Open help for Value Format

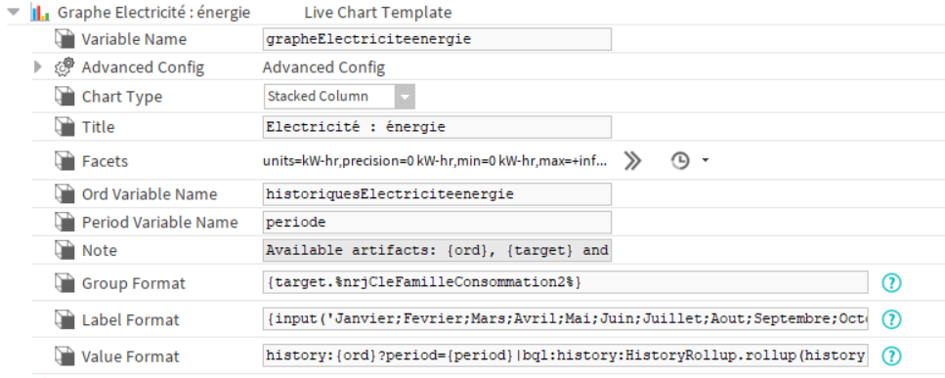(x=891, y=356)
